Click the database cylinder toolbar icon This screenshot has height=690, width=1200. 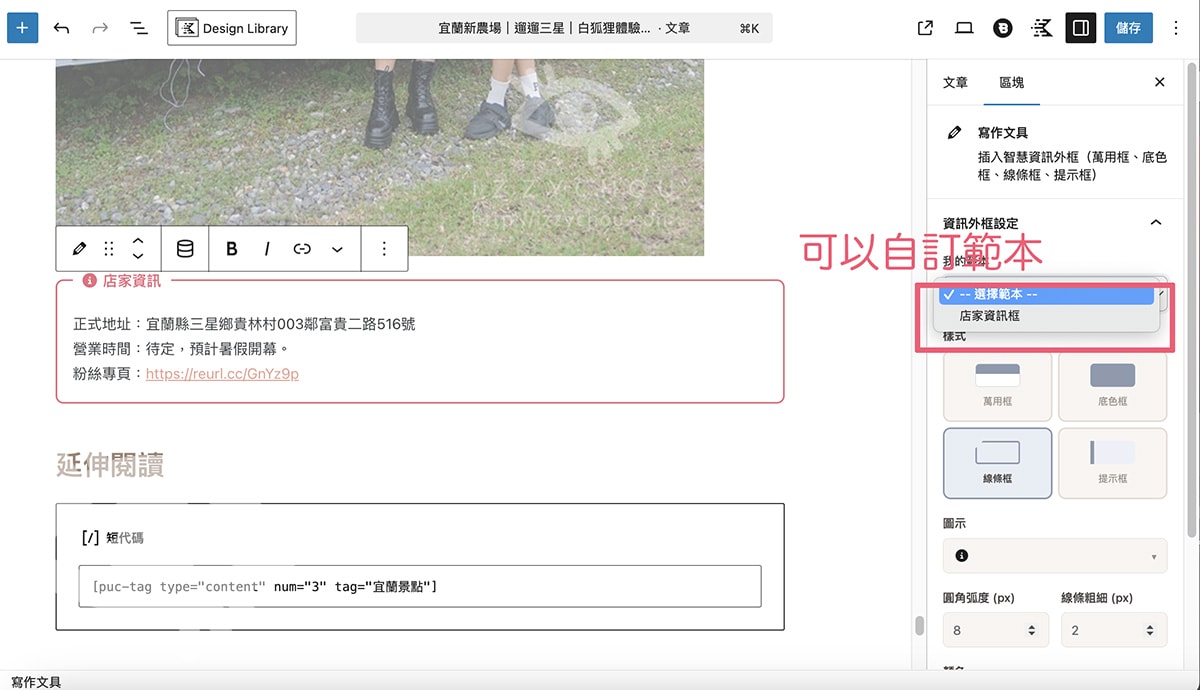tap(185, 249)
